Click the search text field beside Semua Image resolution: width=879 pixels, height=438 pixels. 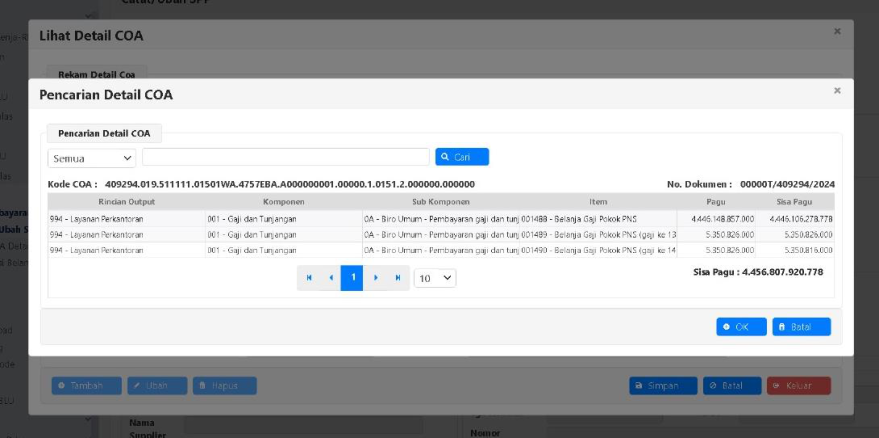(285, 157)
